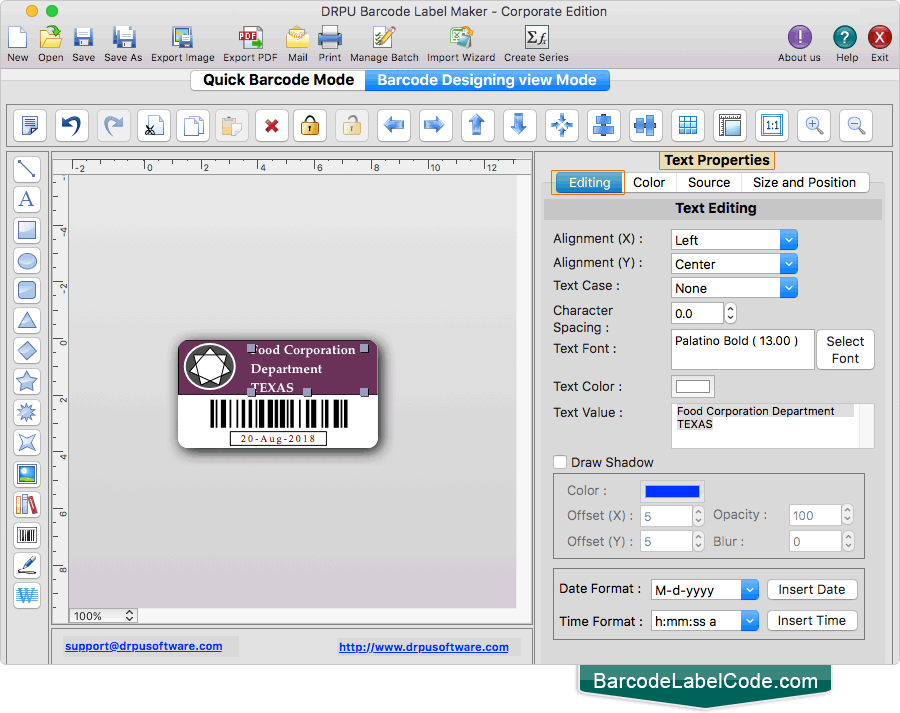
Task: Select the Ellipse shape tool
Action: click(x=27, y=261)
